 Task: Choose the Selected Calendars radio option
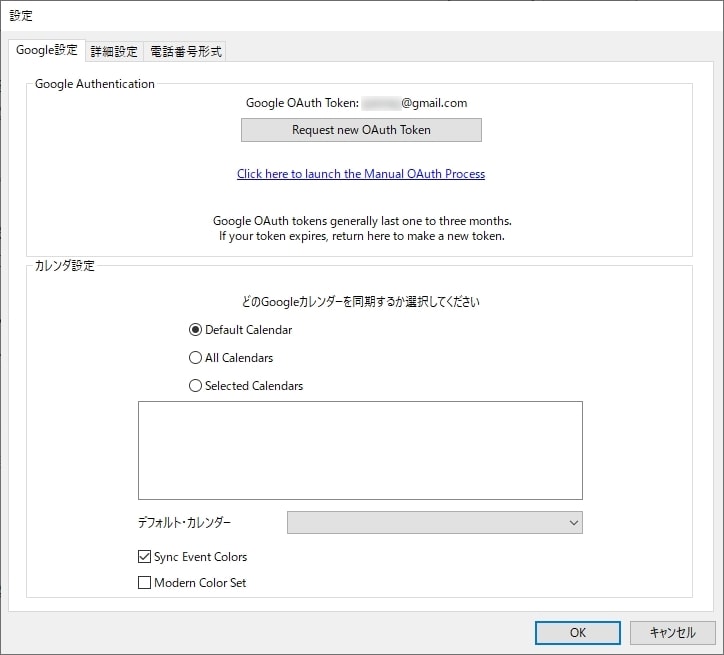pos(246,385)
